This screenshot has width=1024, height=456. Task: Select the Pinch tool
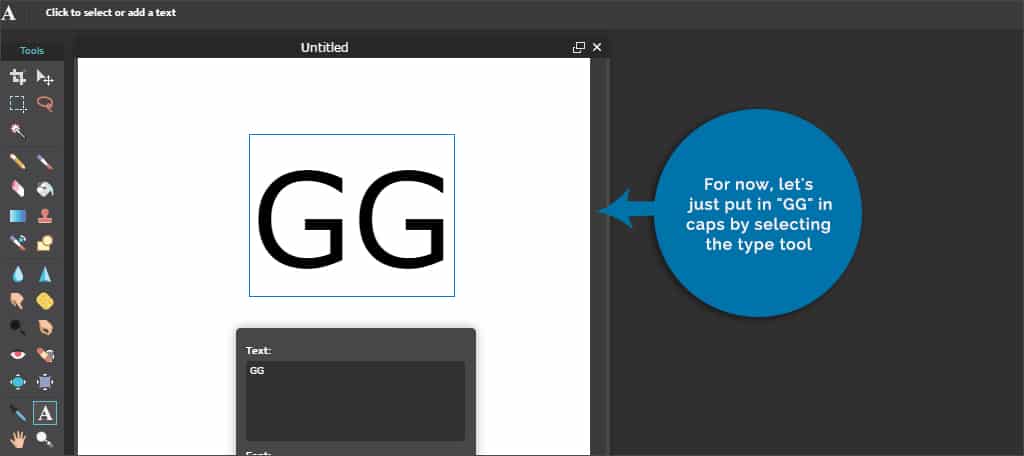click(x=45, y=382)
